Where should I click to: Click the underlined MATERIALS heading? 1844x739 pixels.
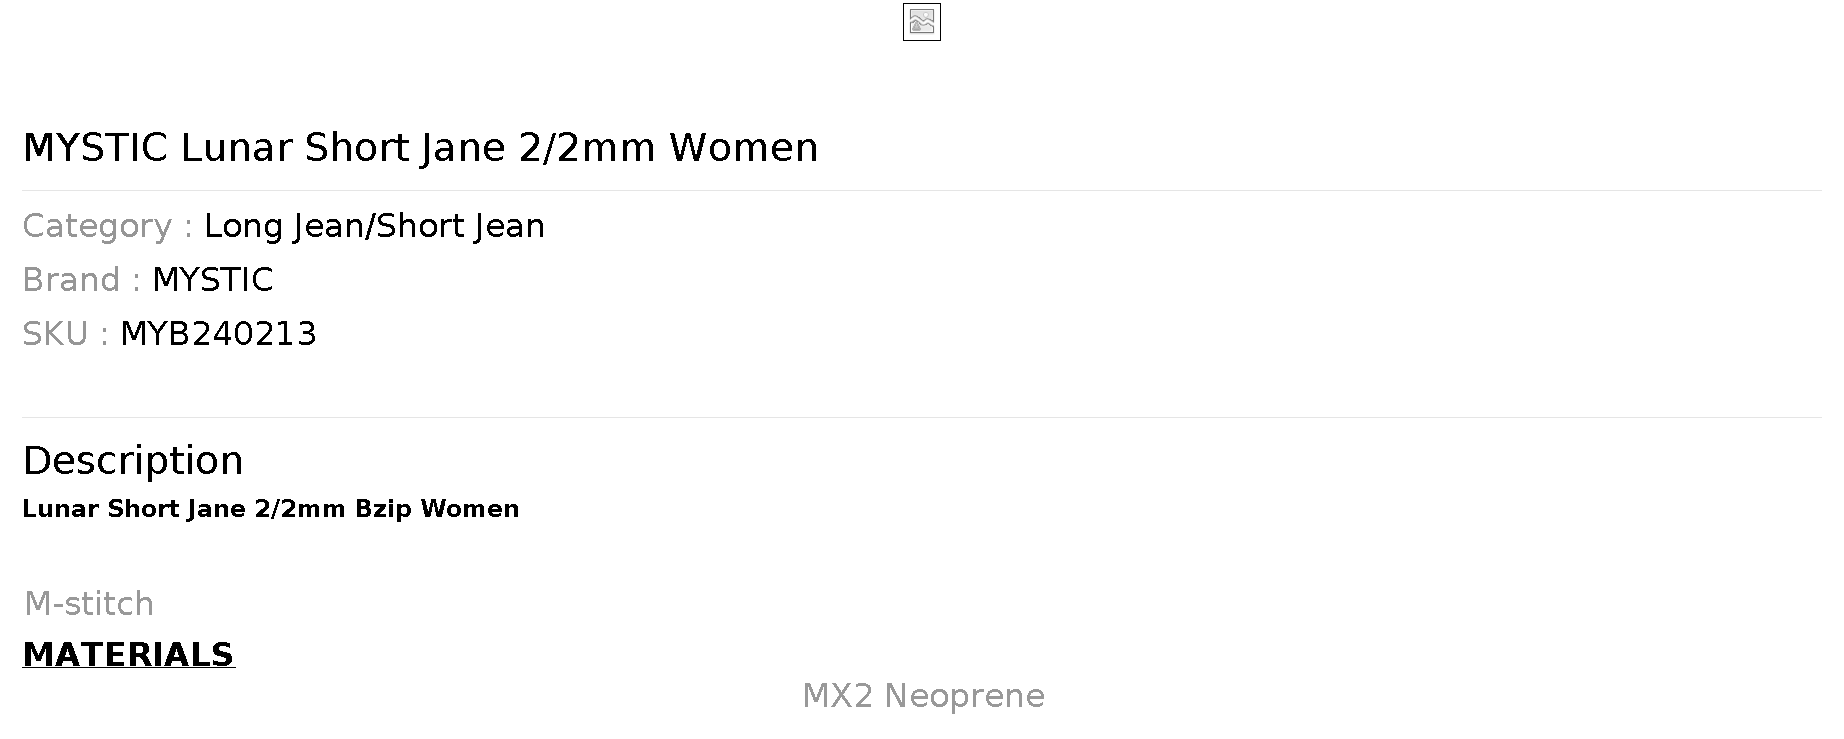click(x=128, y=655)
